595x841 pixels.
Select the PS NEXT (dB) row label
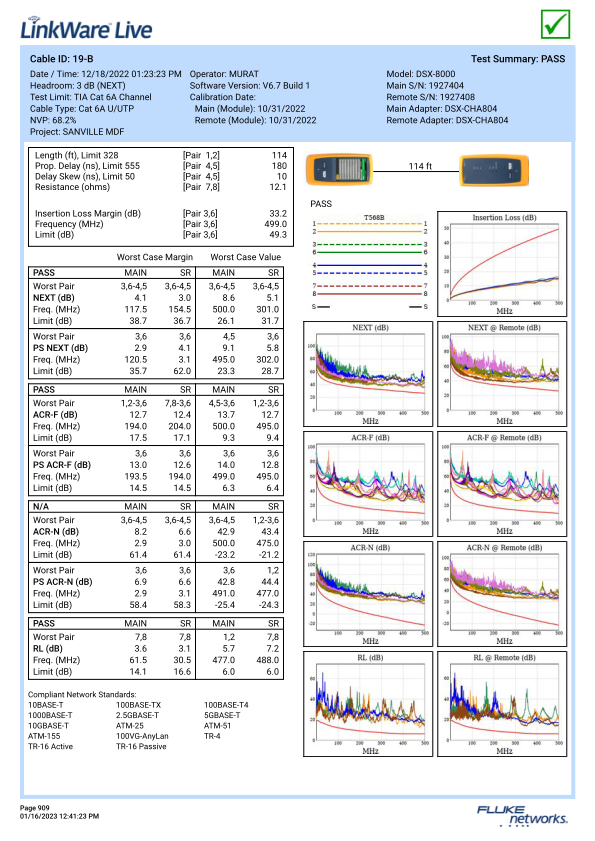[60, 348]
